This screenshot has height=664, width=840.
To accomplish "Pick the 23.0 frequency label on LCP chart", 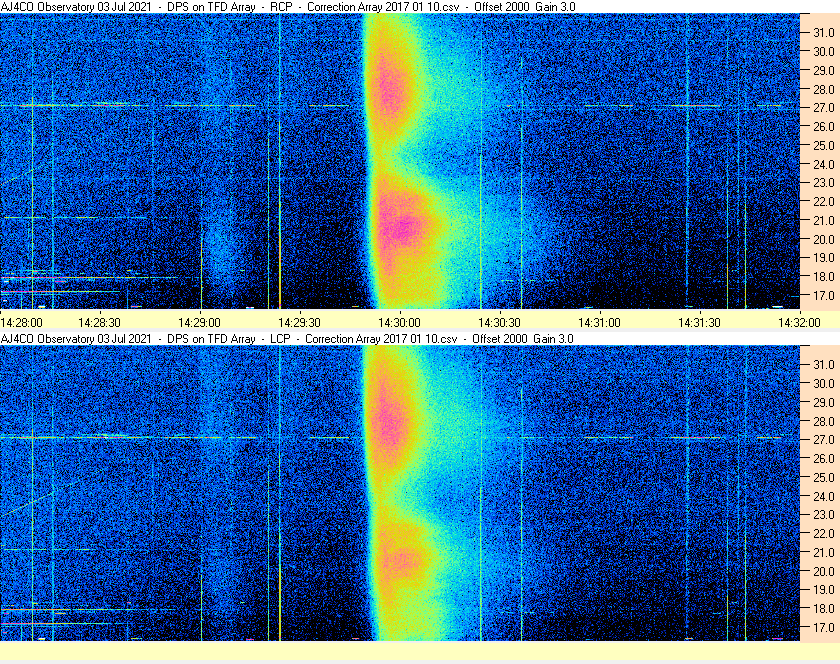I will (x=824, y=515).
